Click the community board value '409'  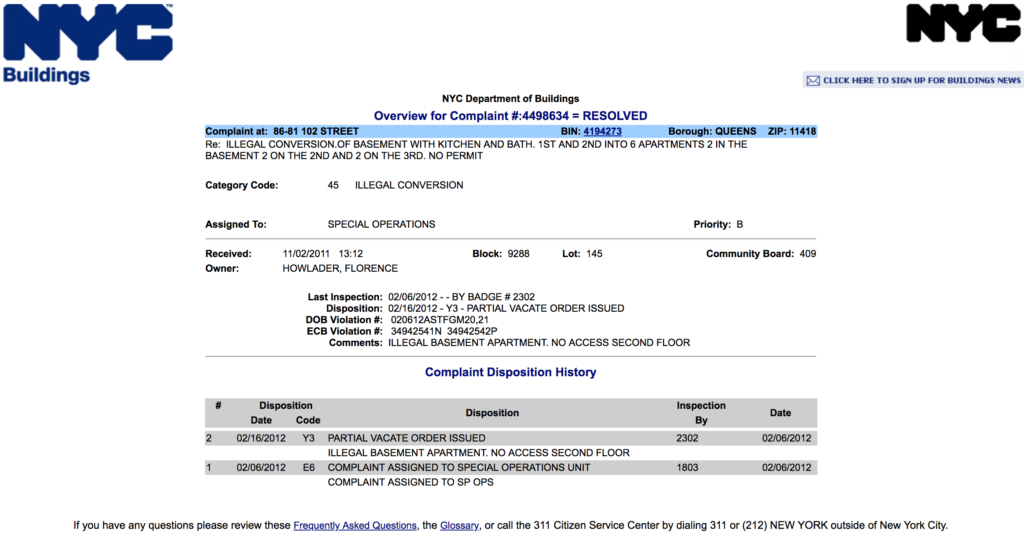[x=807, y=253]
